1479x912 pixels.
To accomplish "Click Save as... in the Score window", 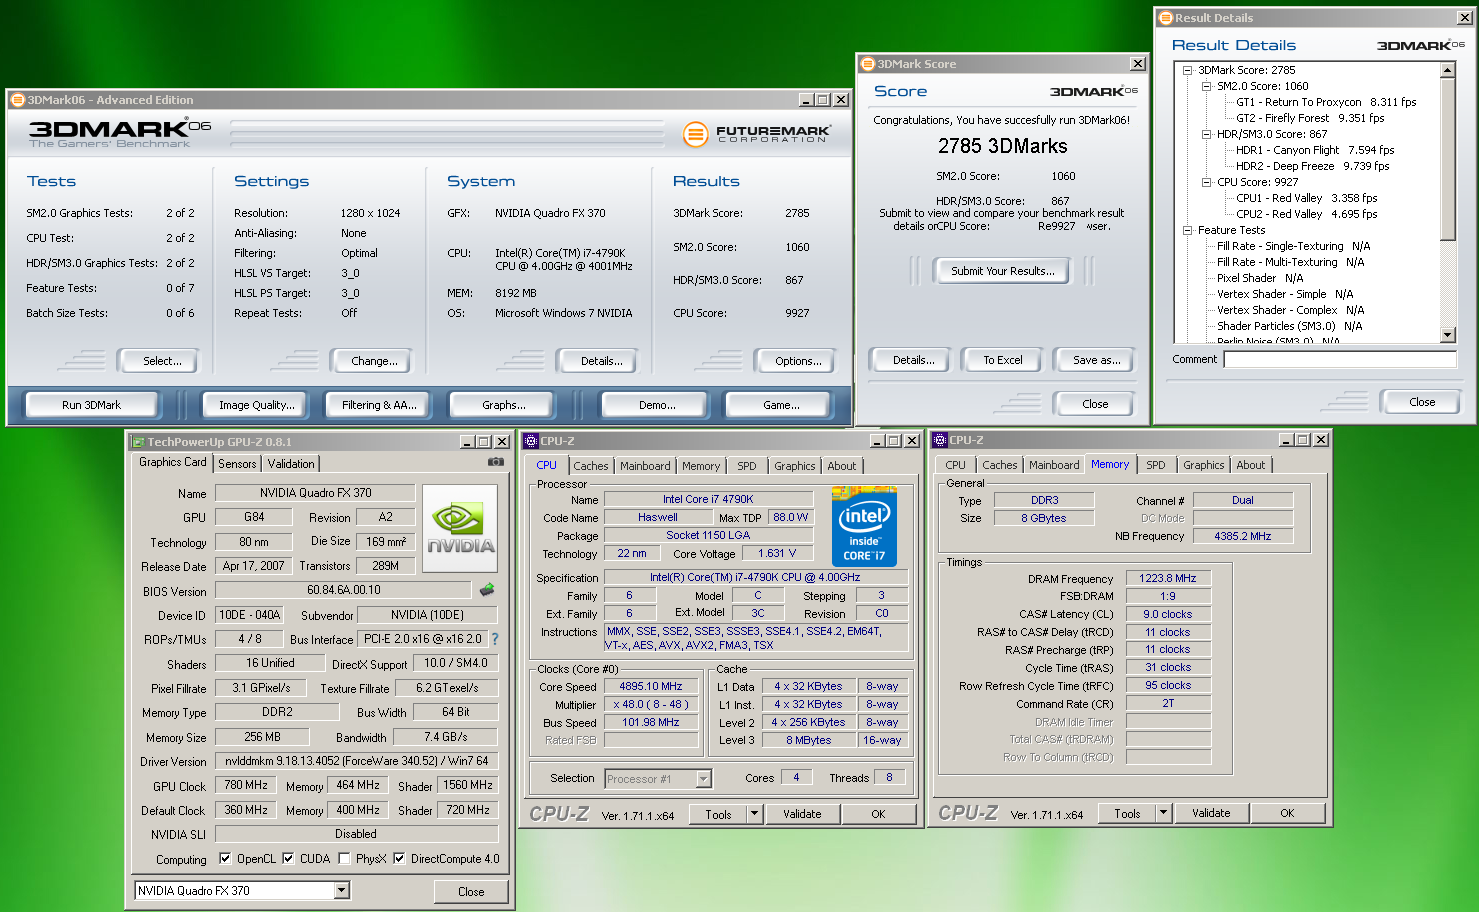I will click(1097, 360).
